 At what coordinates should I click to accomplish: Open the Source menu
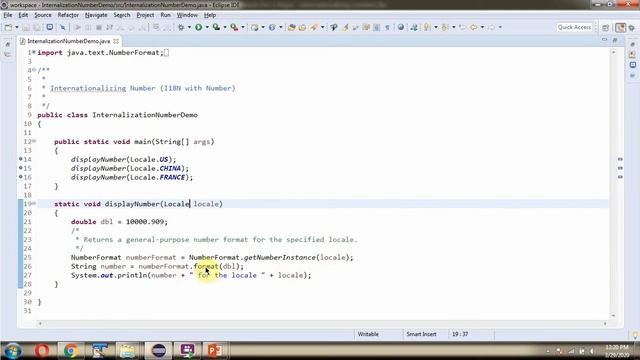(43, 15)
